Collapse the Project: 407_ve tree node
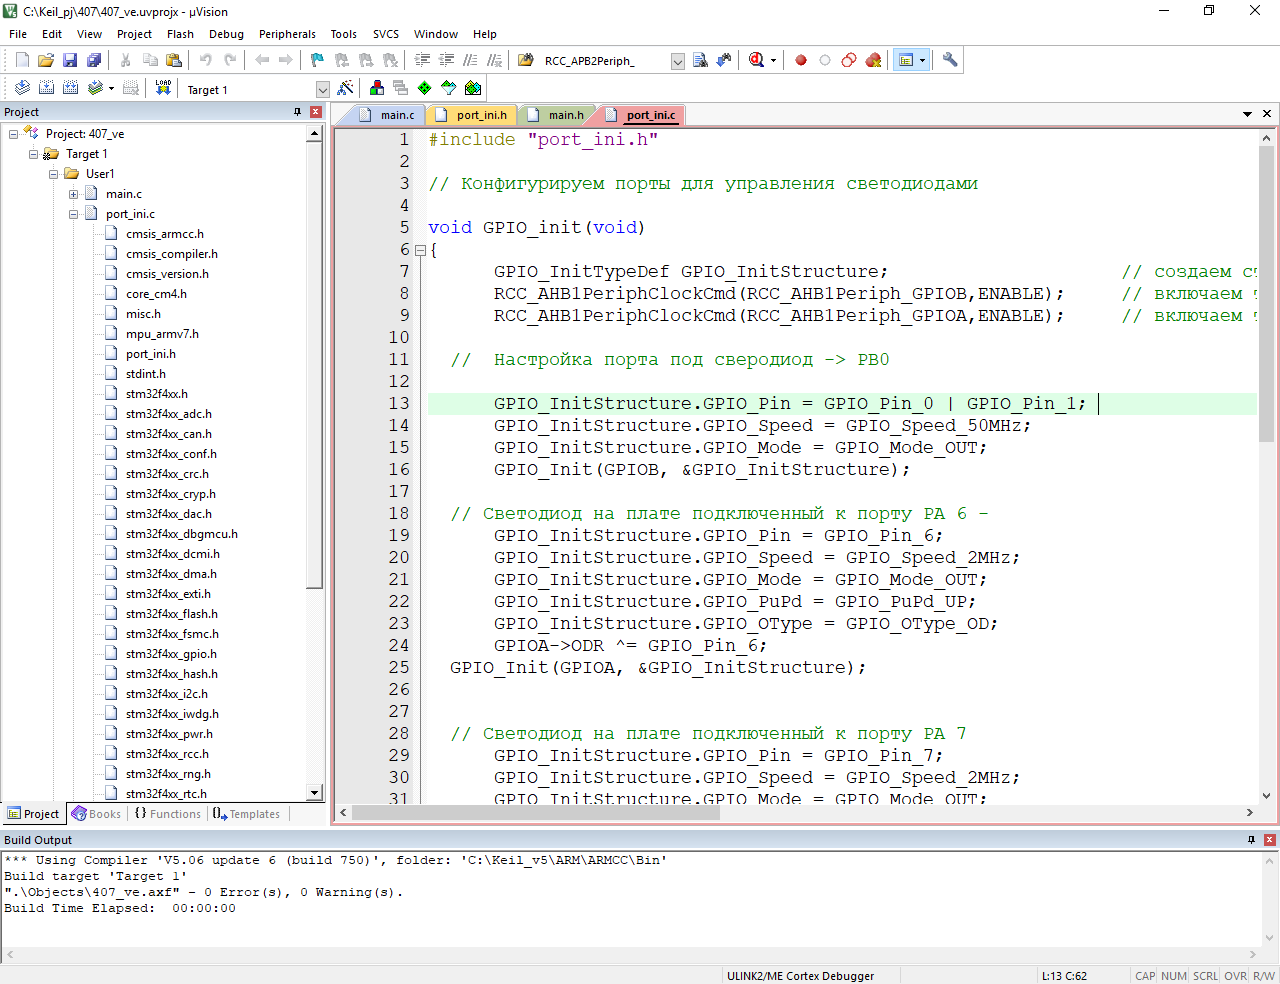The image size is (1280, 984). [x=14, y=134]
